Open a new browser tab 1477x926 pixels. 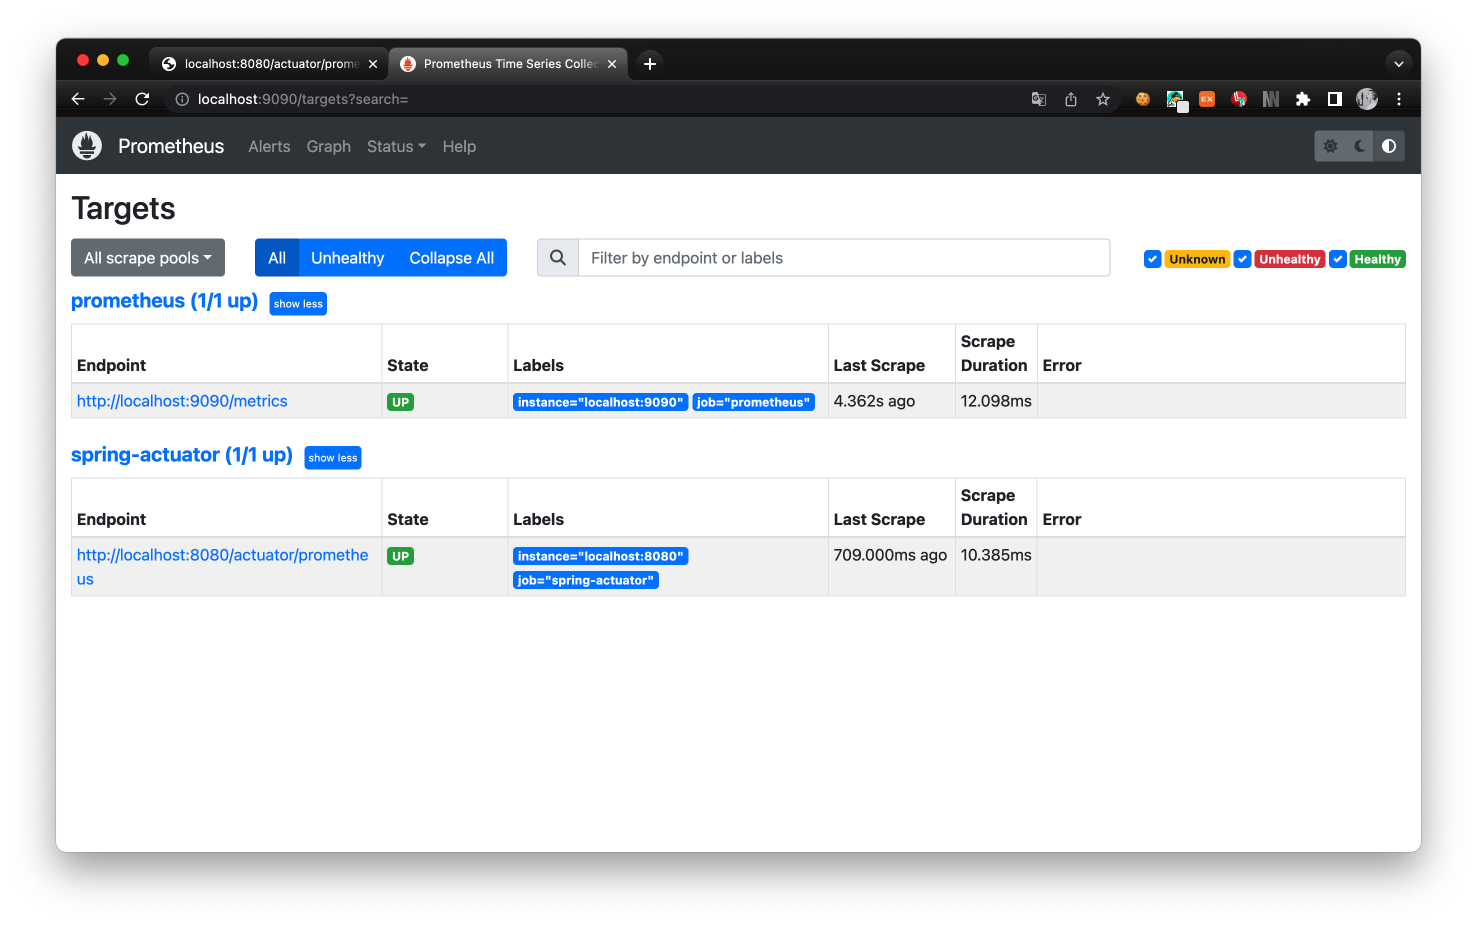(650, 63)
